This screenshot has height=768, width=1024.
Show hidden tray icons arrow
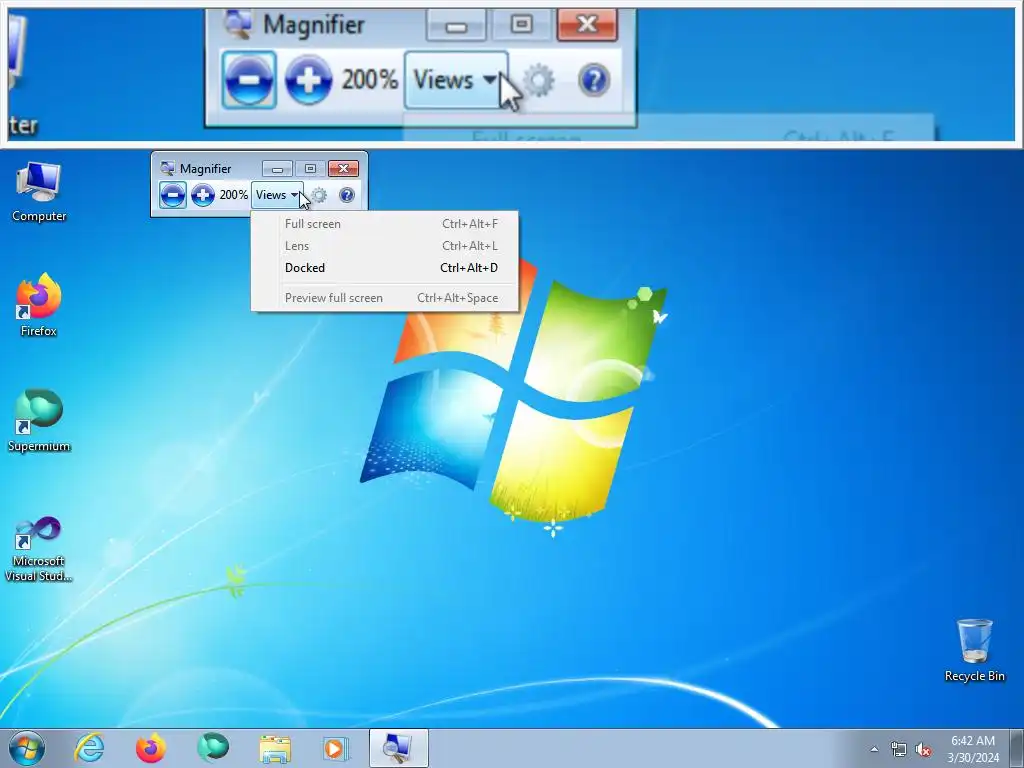(874, 749)
